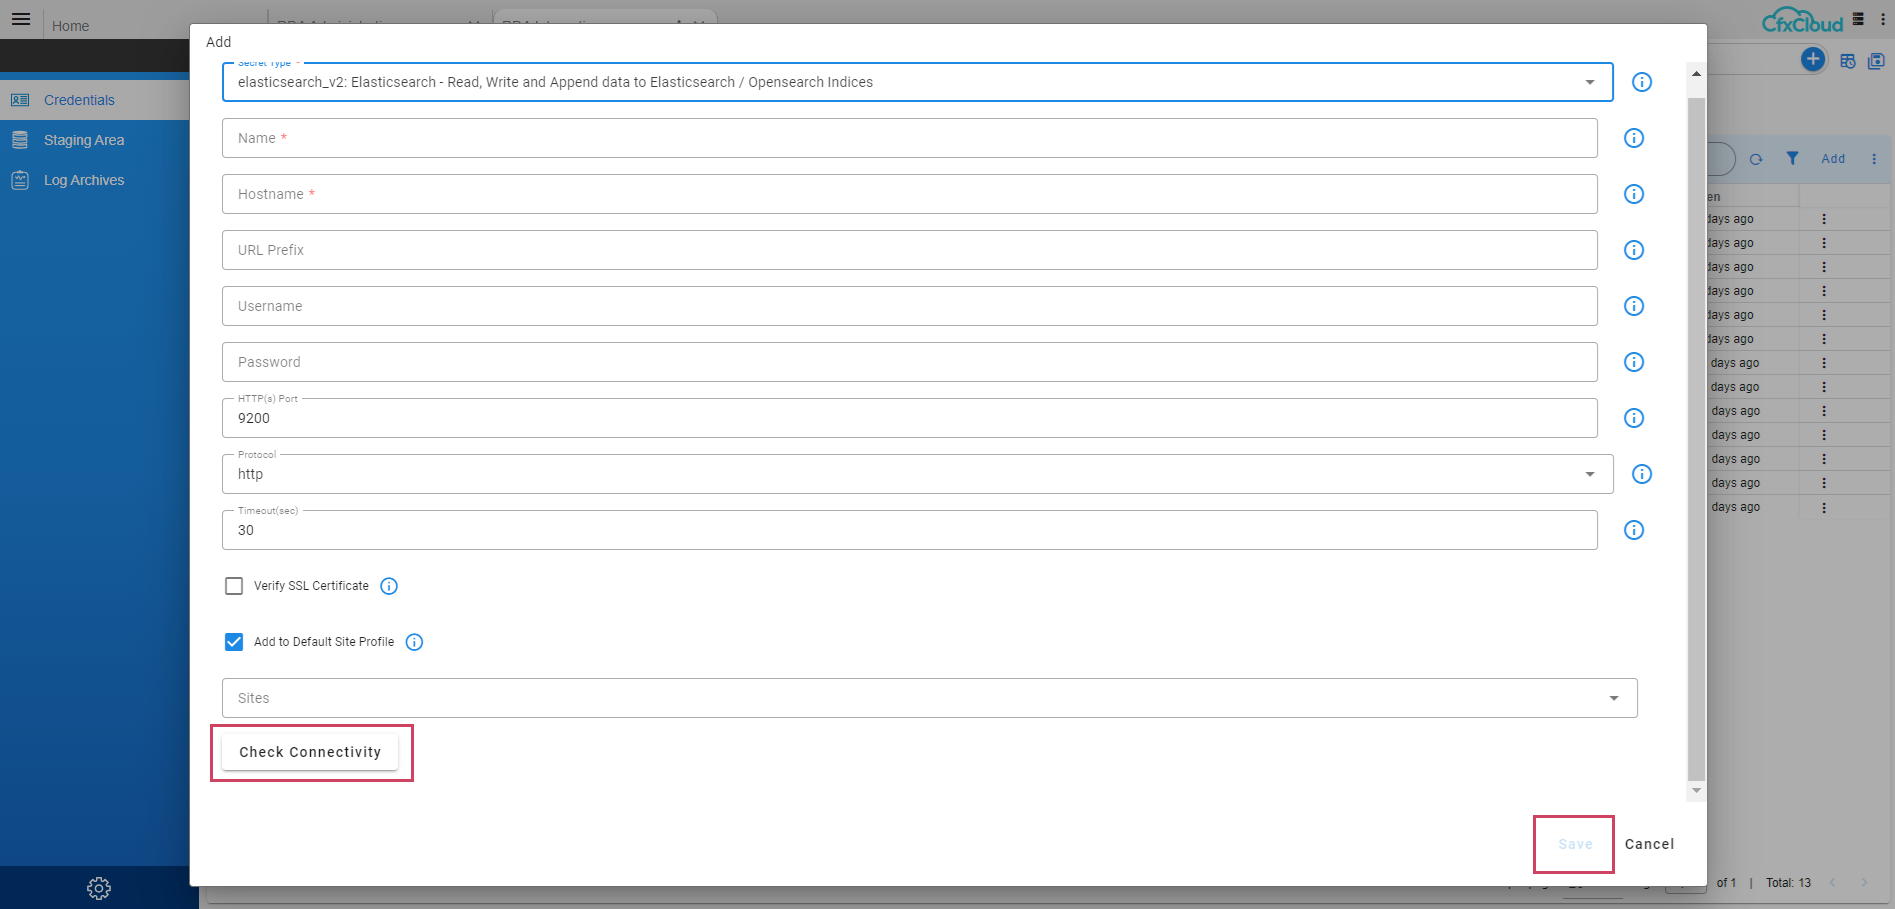Expand the Protocol dropdown showing http
1895x909 pixels.
click(1590, 473)
